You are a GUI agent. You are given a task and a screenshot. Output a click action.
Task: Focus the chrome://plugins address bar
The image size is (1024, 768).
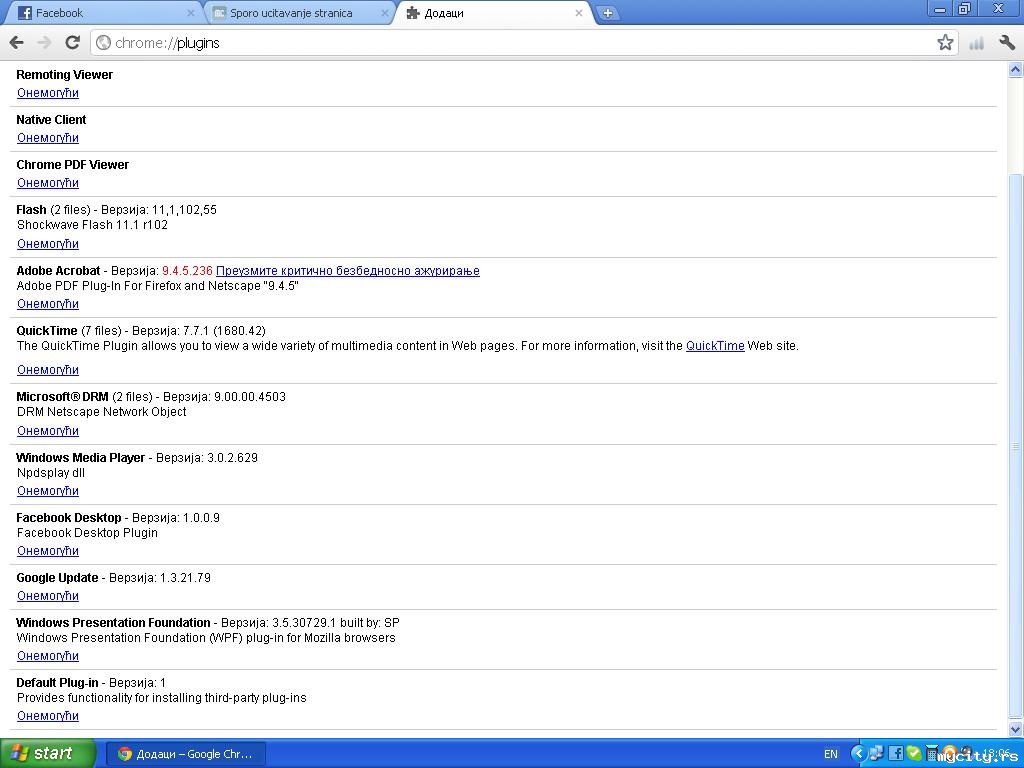coord(516,43)
